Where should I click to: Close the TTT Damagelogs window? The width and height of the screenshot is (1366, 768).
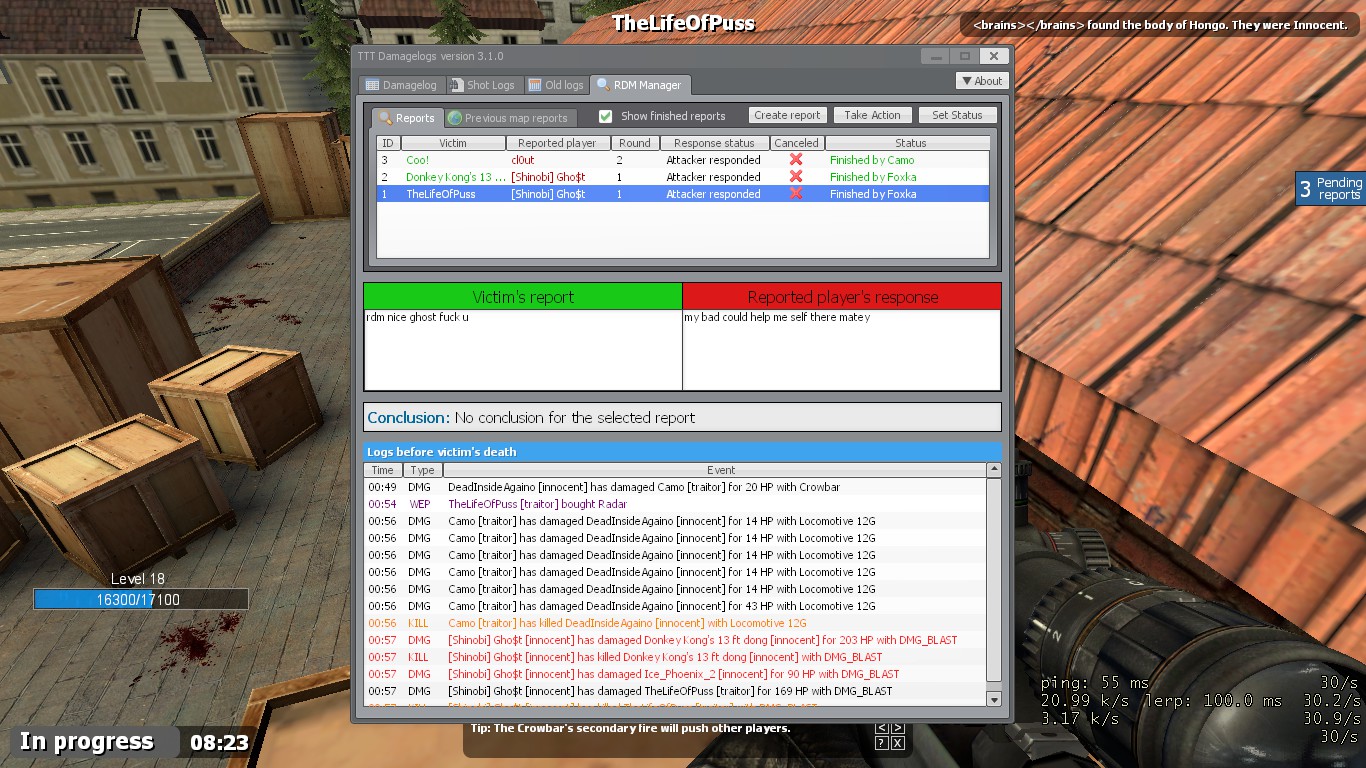pyautogui.click(x=993, y=56)
